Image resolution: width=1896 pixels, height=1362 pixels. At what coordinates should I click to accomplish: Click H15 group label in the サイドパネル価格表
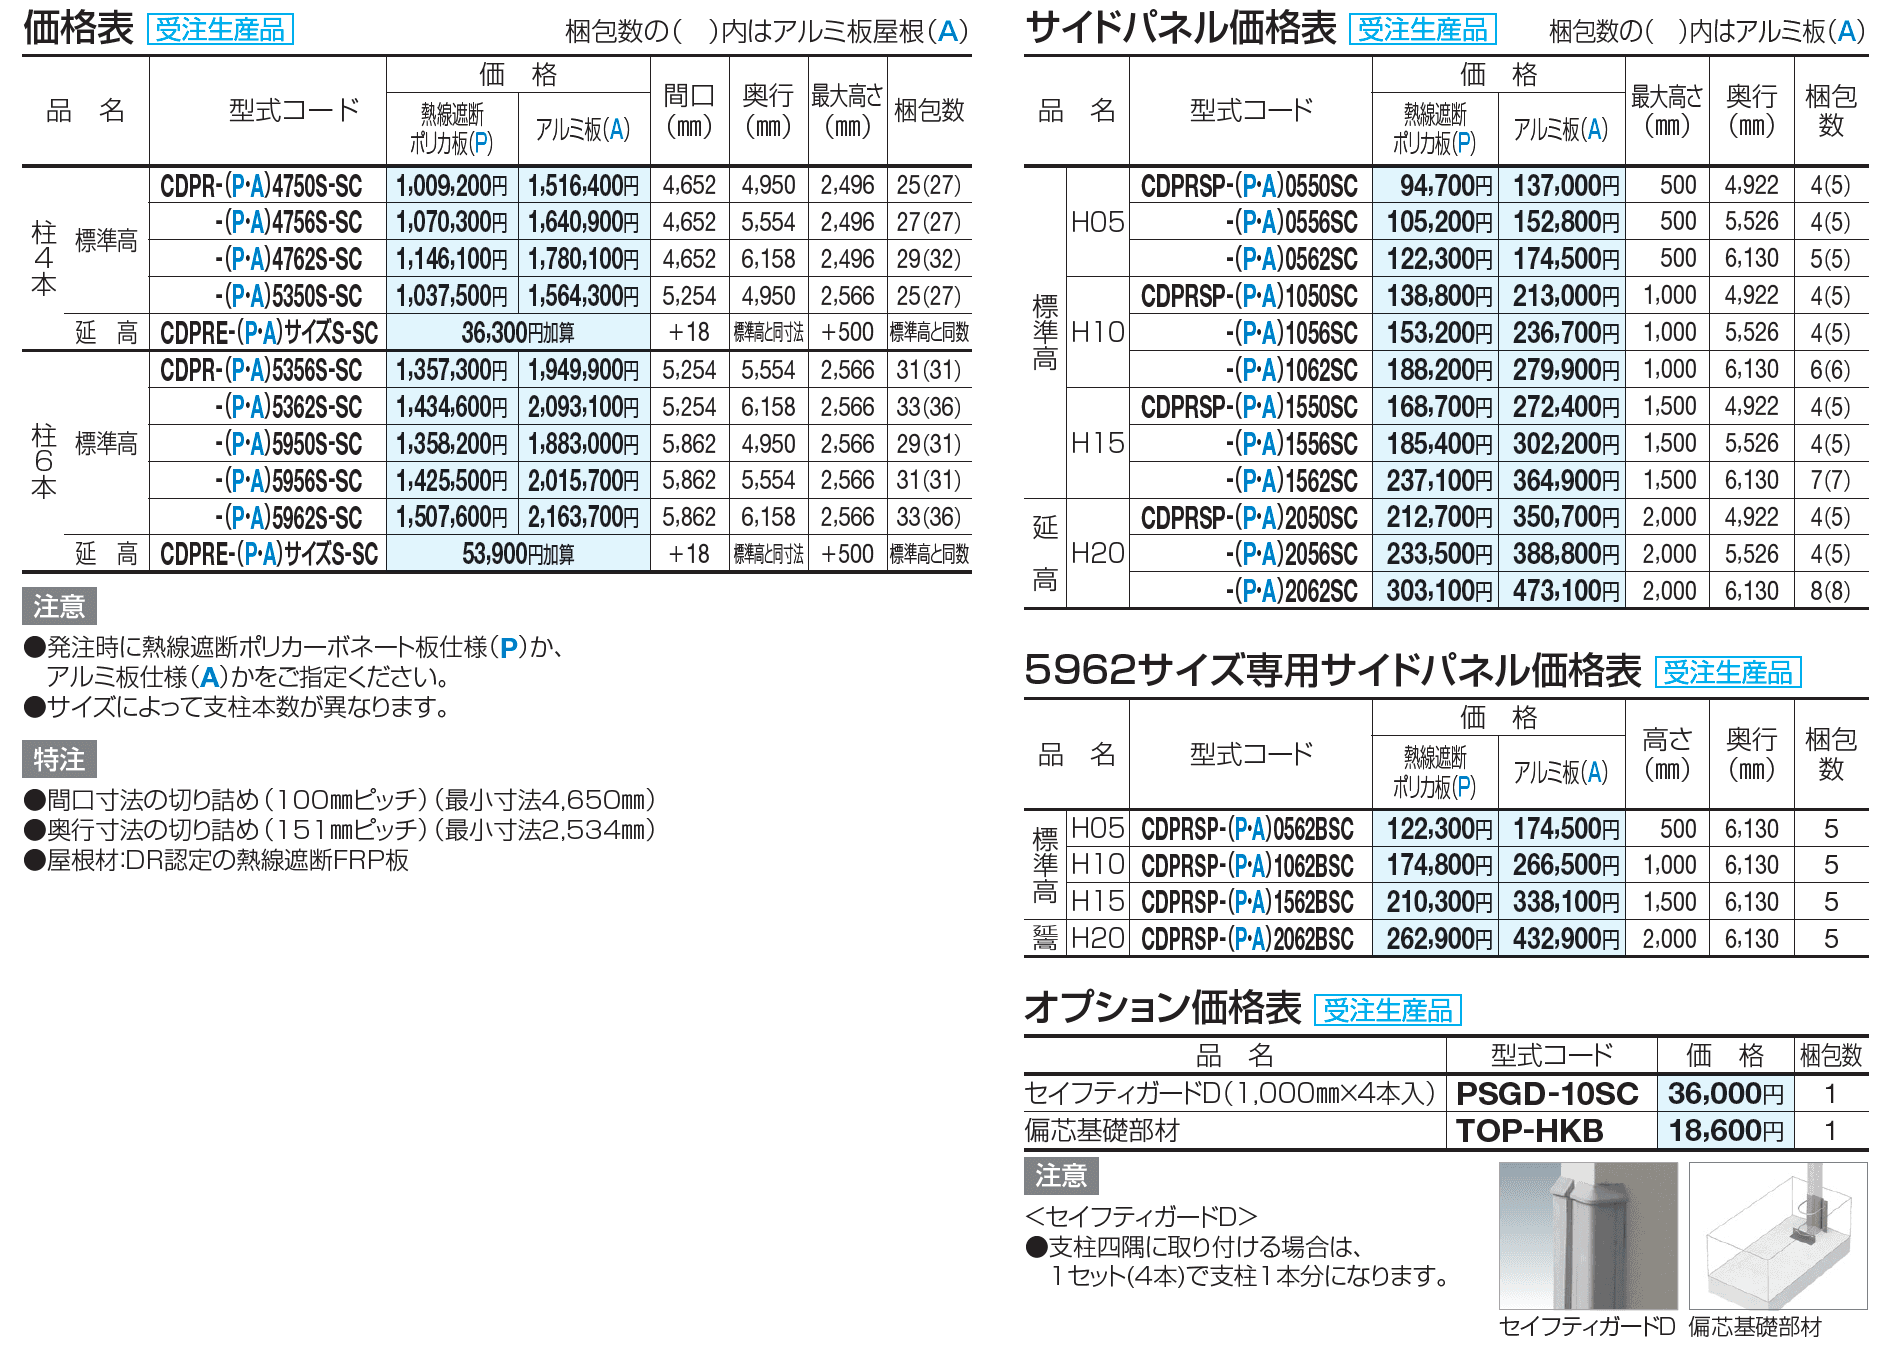pyautogui.click(x=1098, y=443)
